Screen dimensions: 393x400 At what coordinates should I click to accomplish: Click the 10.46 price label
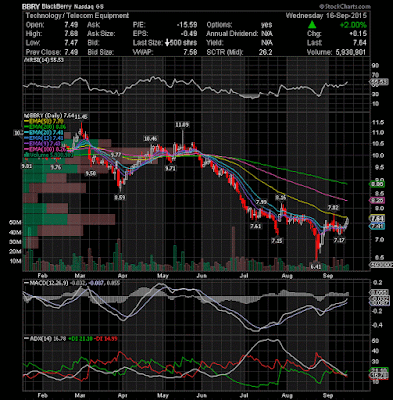pyautogui.click(x=150, y=138)
